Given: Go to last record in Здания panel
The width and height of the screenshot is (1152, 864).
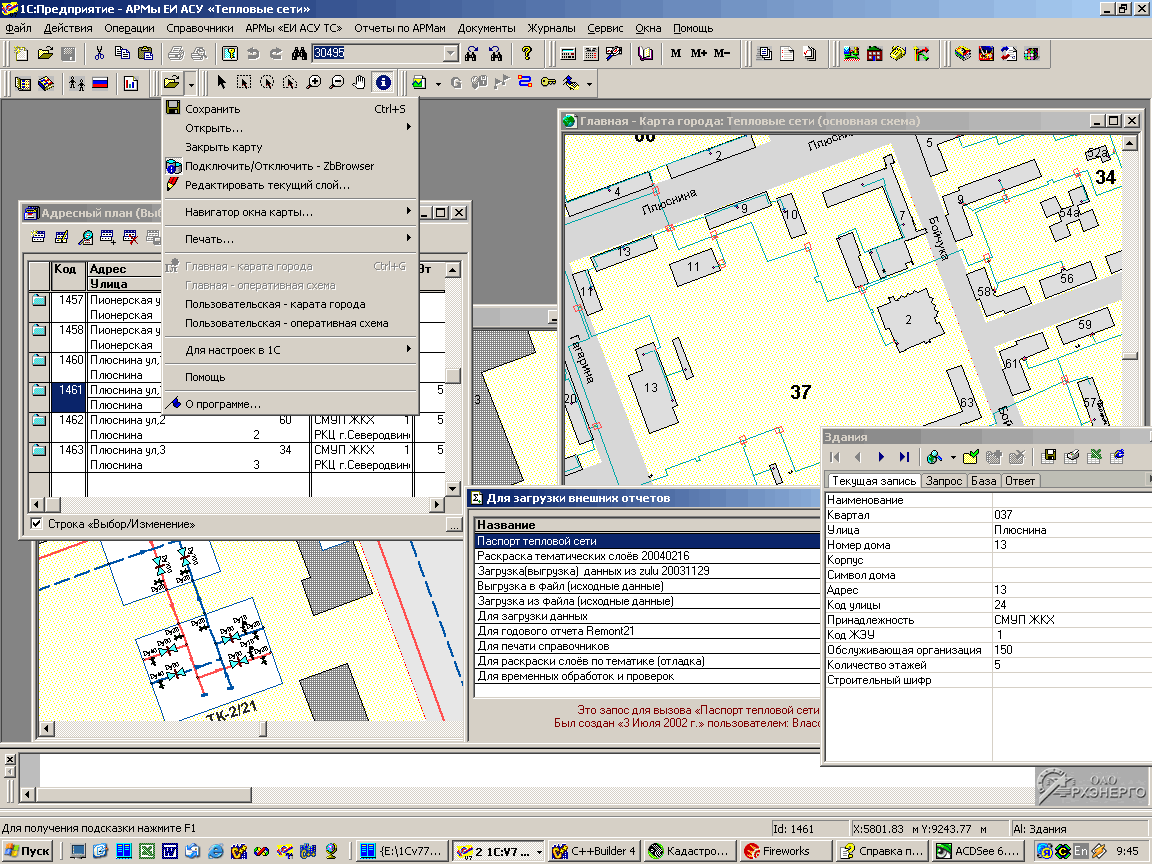Looking at the screenshot, I should click(904, 457).
